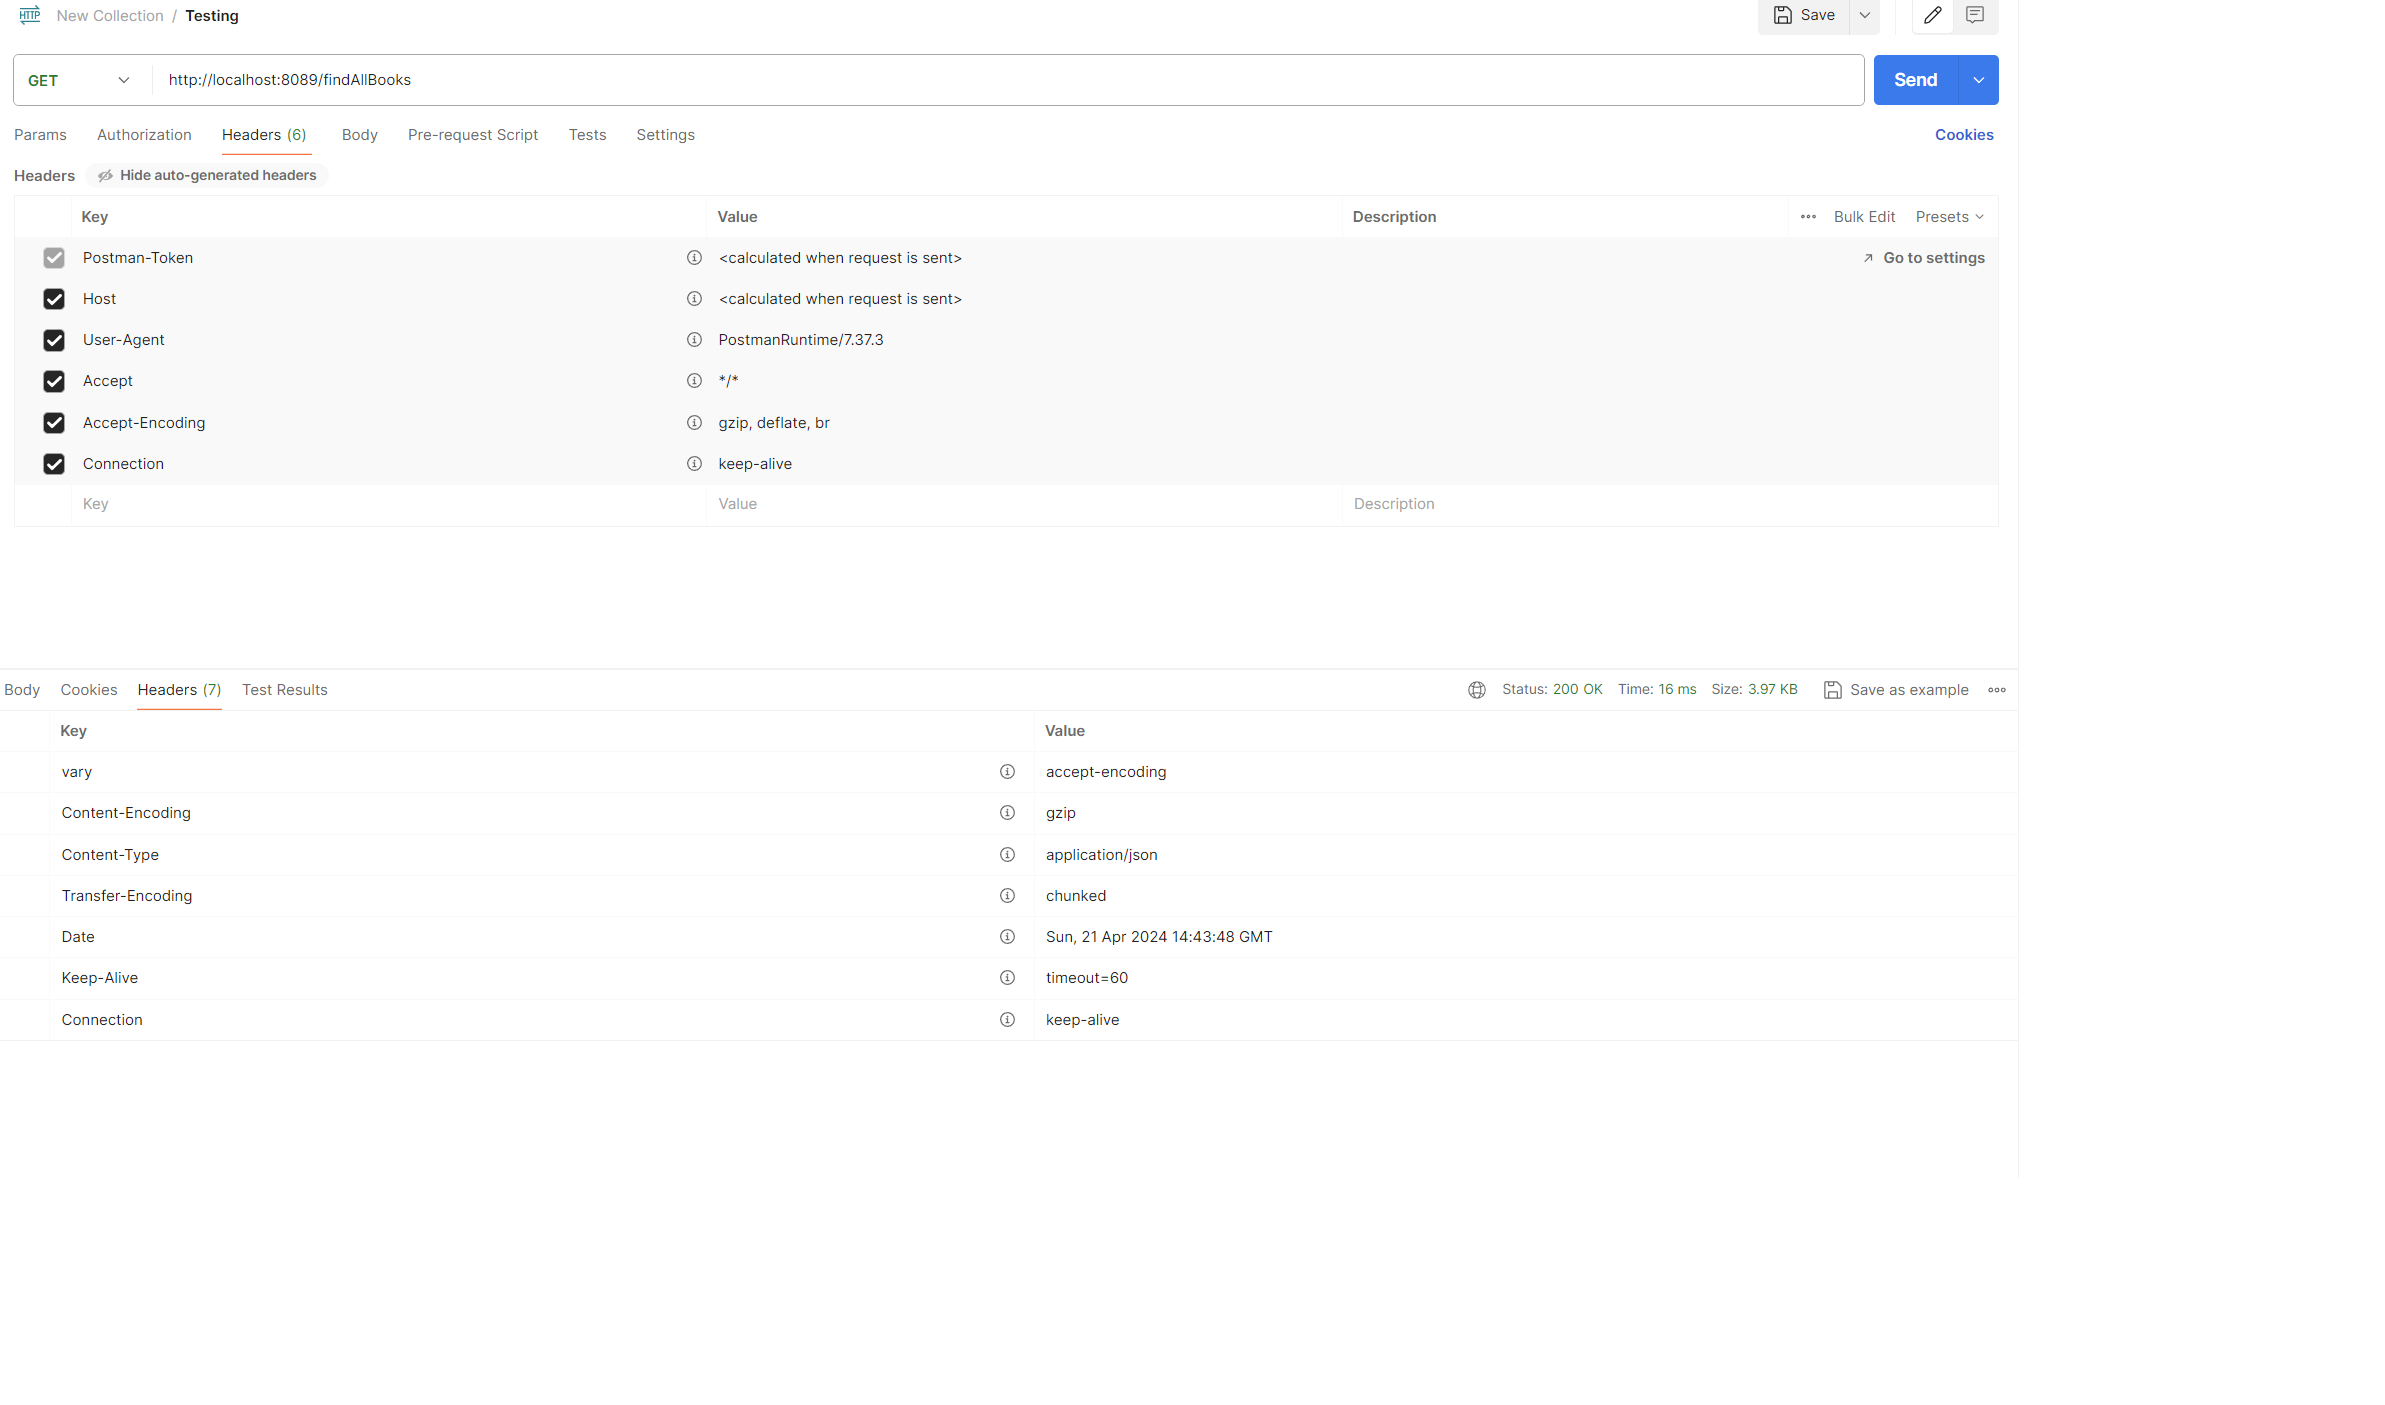This screenshot has width=2385, height=1405.
Task: Click the request URL input field
Action: (1000, 80)
